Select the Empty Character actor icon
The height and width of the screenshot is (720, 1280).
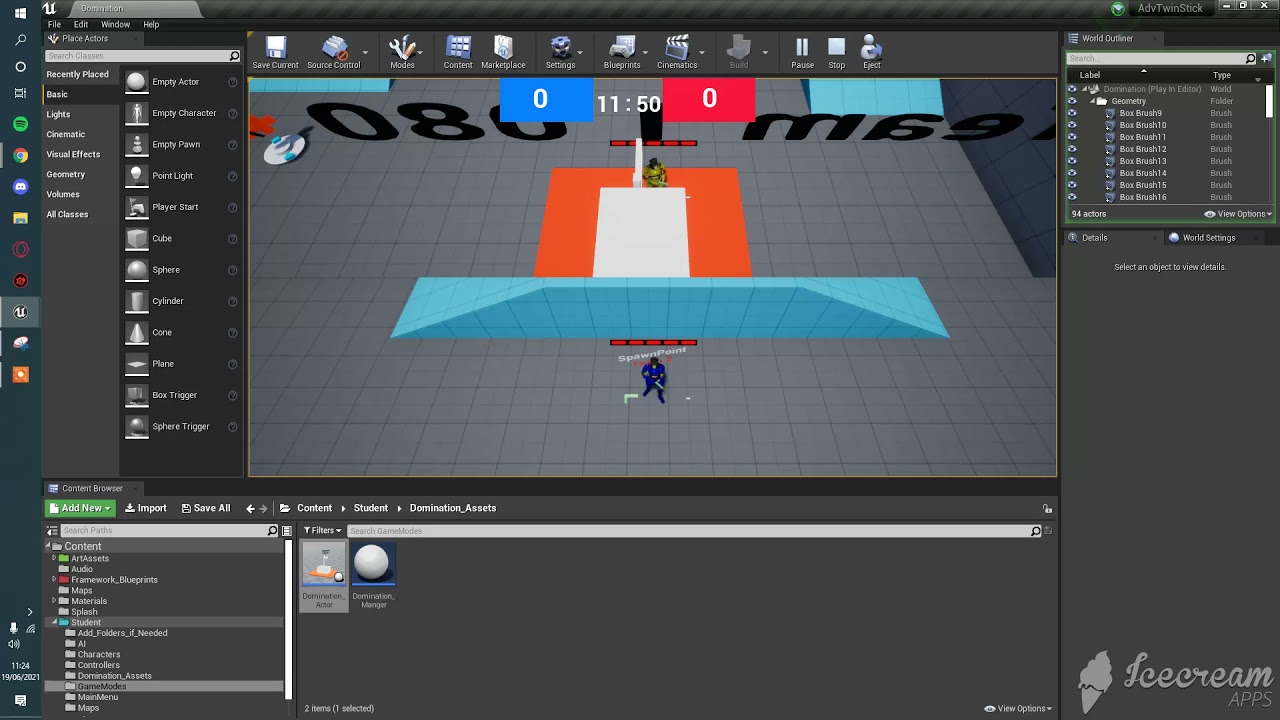coord(136,113)
